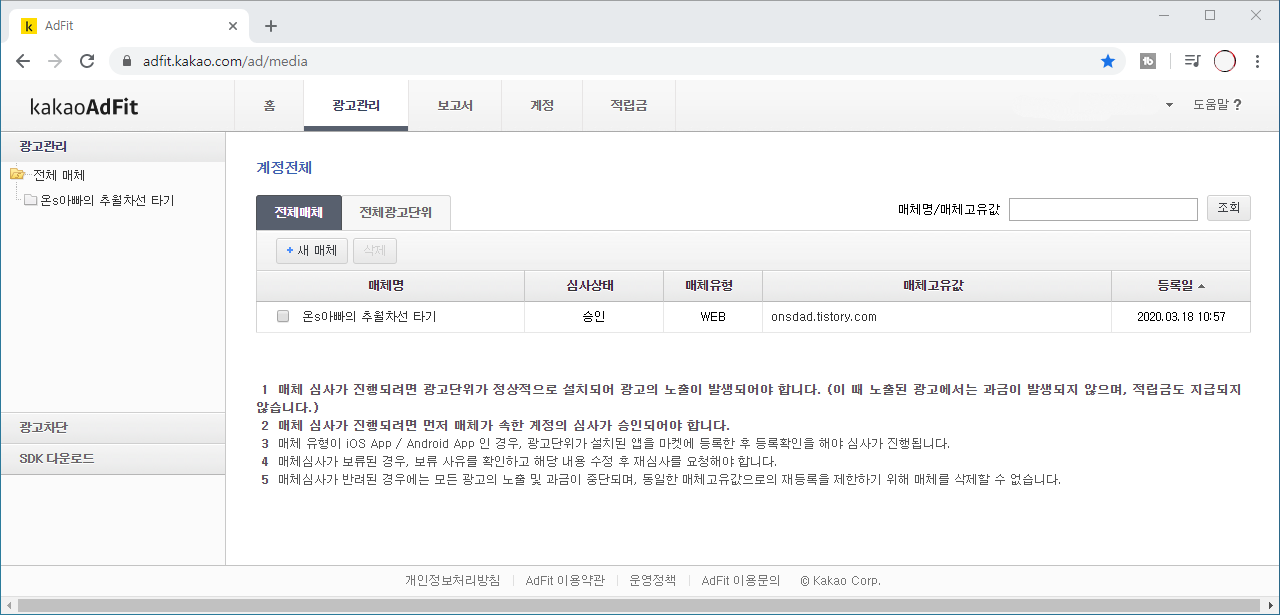Viewport: 1280px width, 615px height.
Task: Click the scrollbar's left arrow
Action: tap(7, 606)
